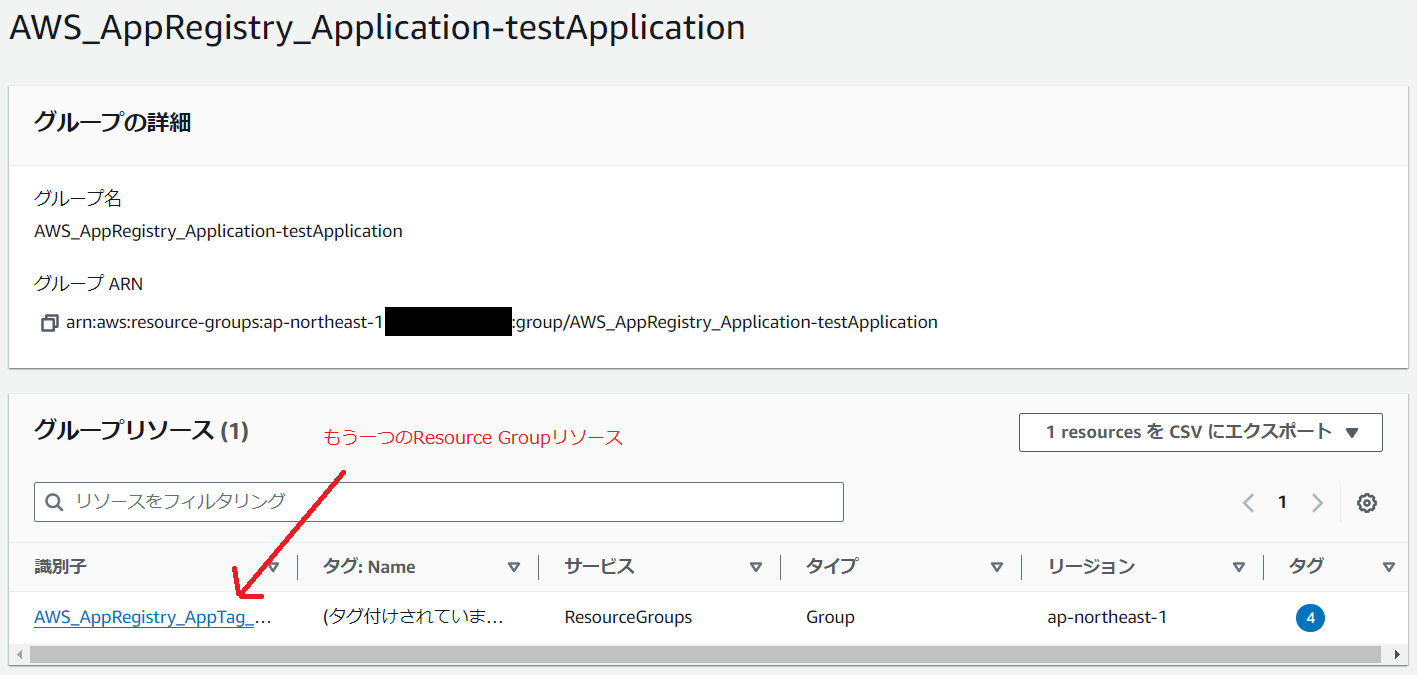The image size is (1417, 675).
Task: Sort by タグ: Name column
Action: click(514, 567)
